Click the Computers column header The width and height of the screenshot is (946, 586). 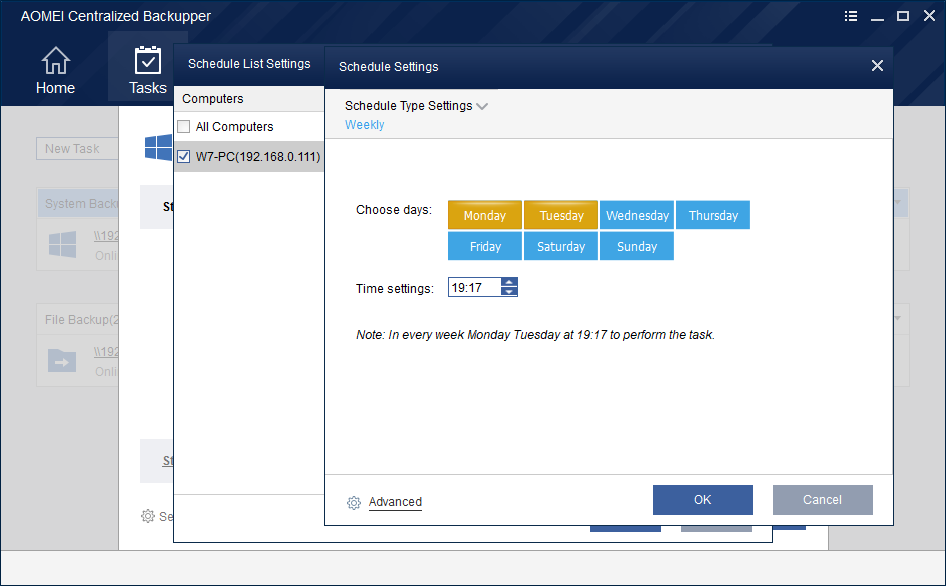[x=249, y=98]
